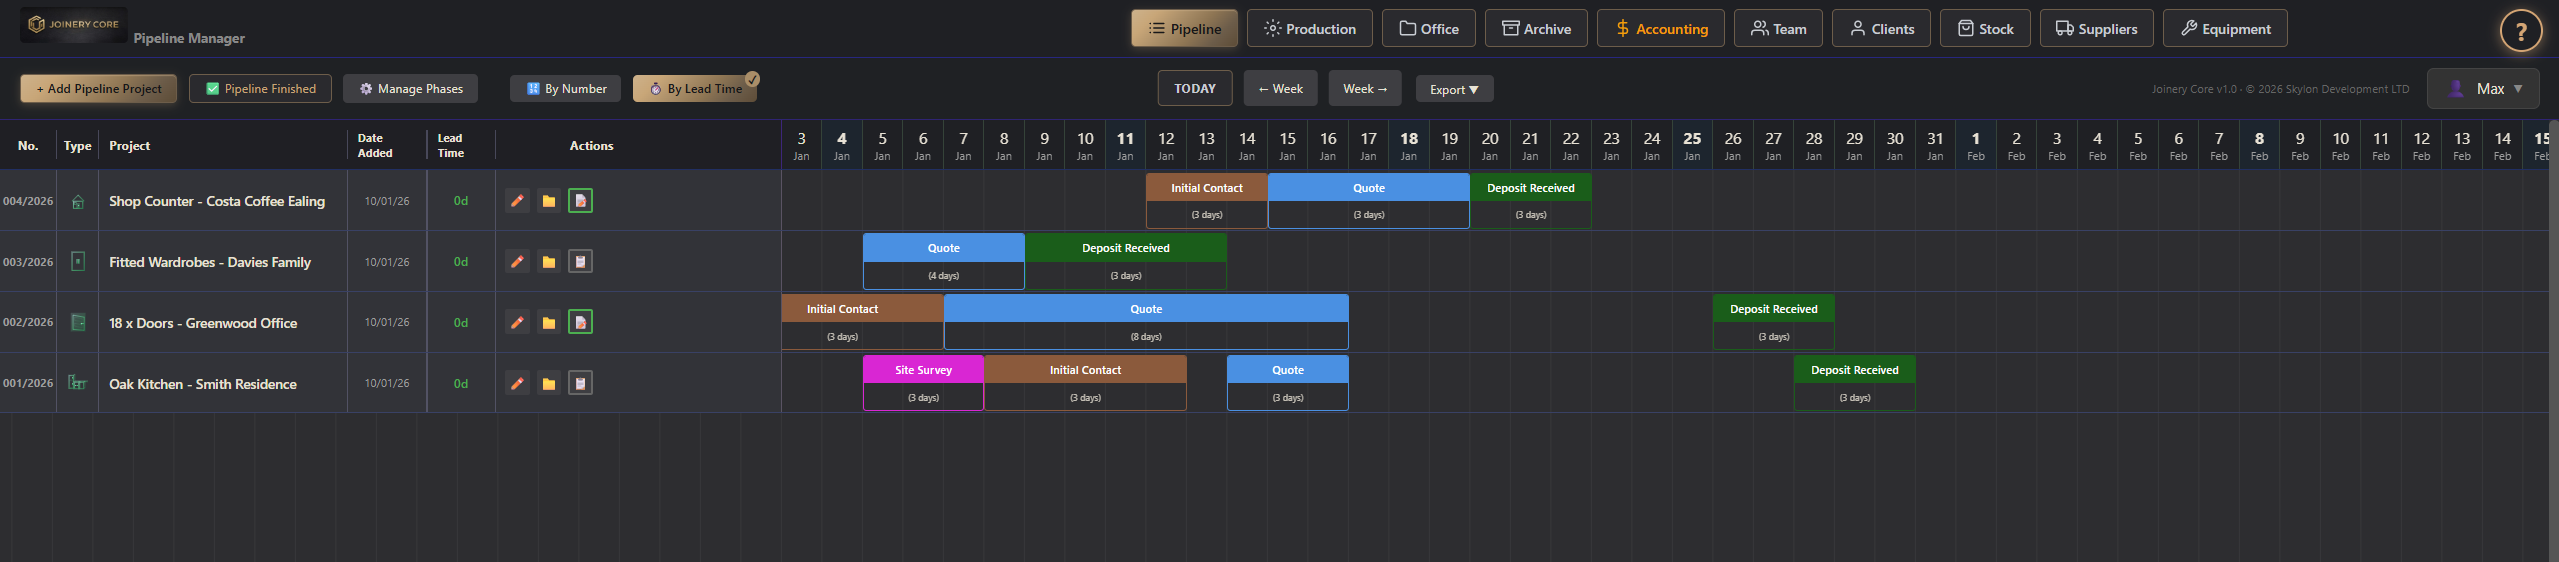The width and height of the screenshot is (2559, 562).
Task: Select Deposit Received bar of Oak Kitchen
Action: click(1855, 384)
